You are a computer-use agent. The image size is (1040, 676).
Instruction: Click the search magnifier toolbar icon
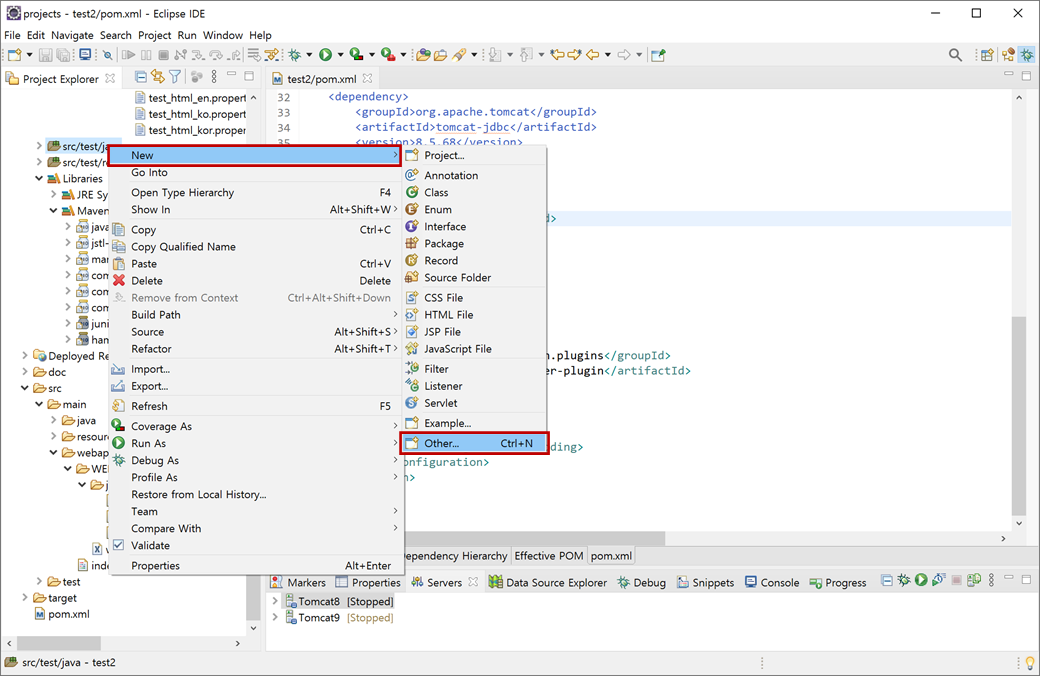click(955, 55)
